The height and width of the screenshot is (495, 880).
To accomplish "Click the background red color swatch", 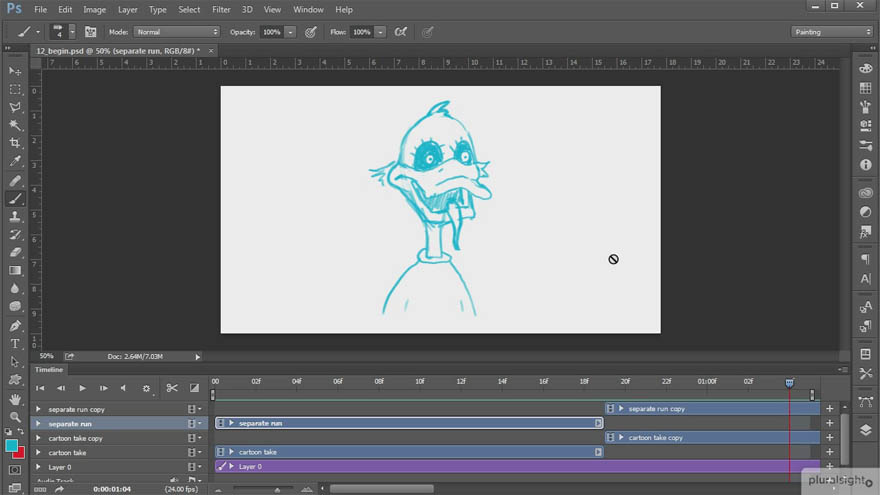I will coord(21,454).
